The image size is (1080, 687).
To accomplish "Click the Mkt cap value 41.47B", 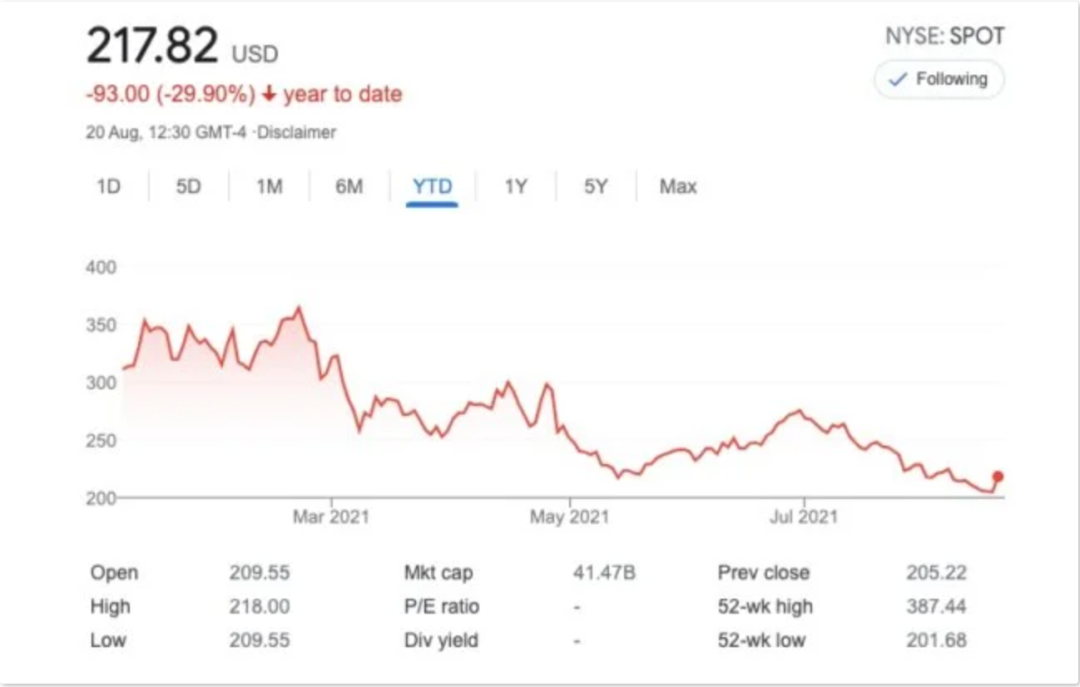I will pyautogui.click(x=603, y=573).
